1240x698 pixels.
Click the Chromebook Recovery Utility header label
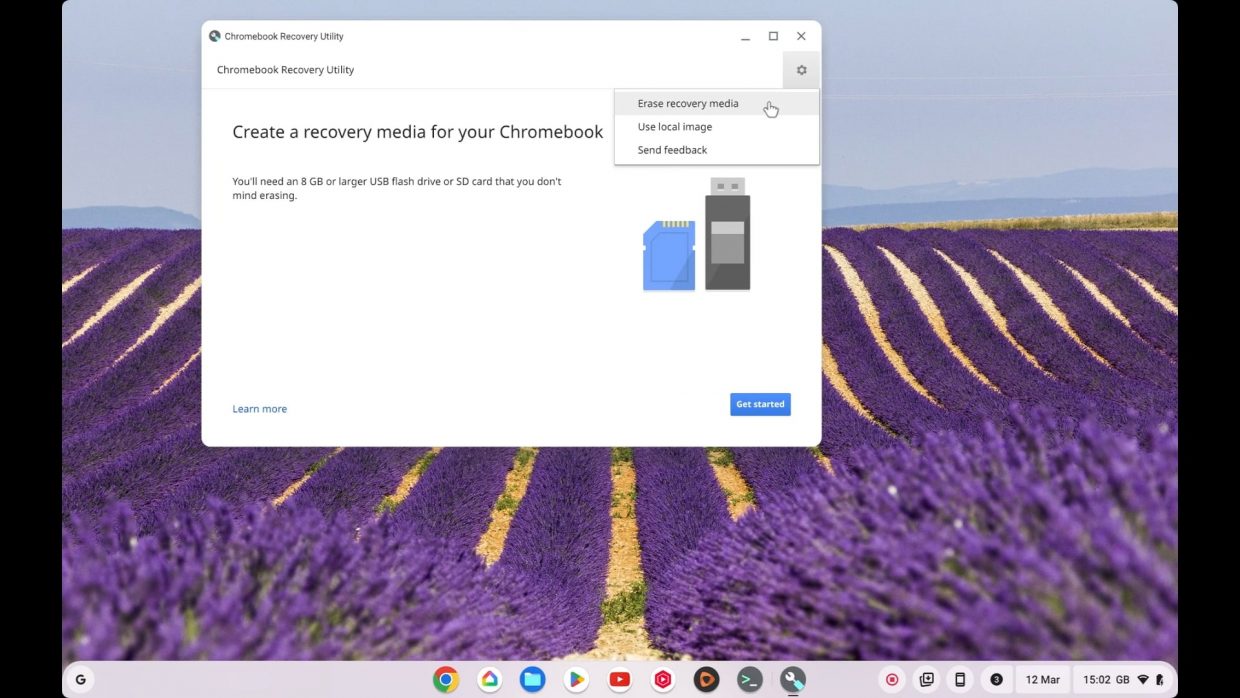tap(285, 70)
